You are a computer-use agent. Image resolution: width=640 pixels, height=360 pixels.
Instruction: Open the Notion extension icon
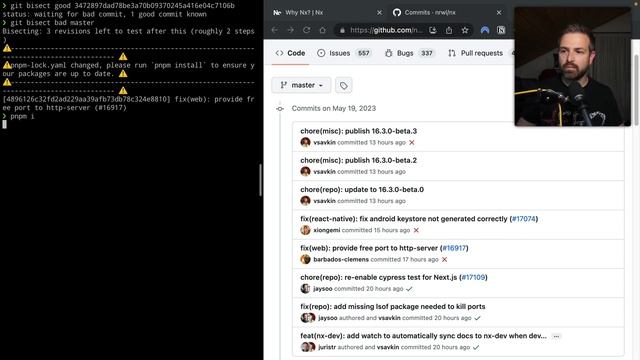click(501, 30)
